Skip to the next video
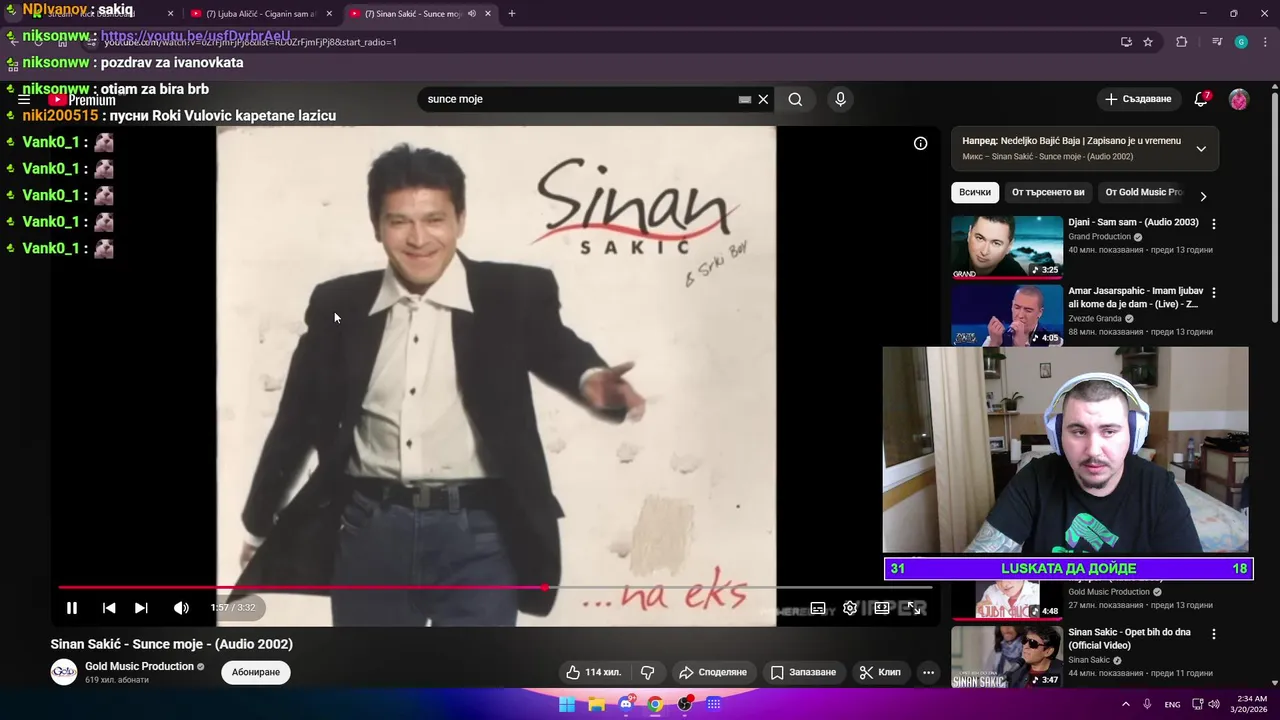 [141, 608]
